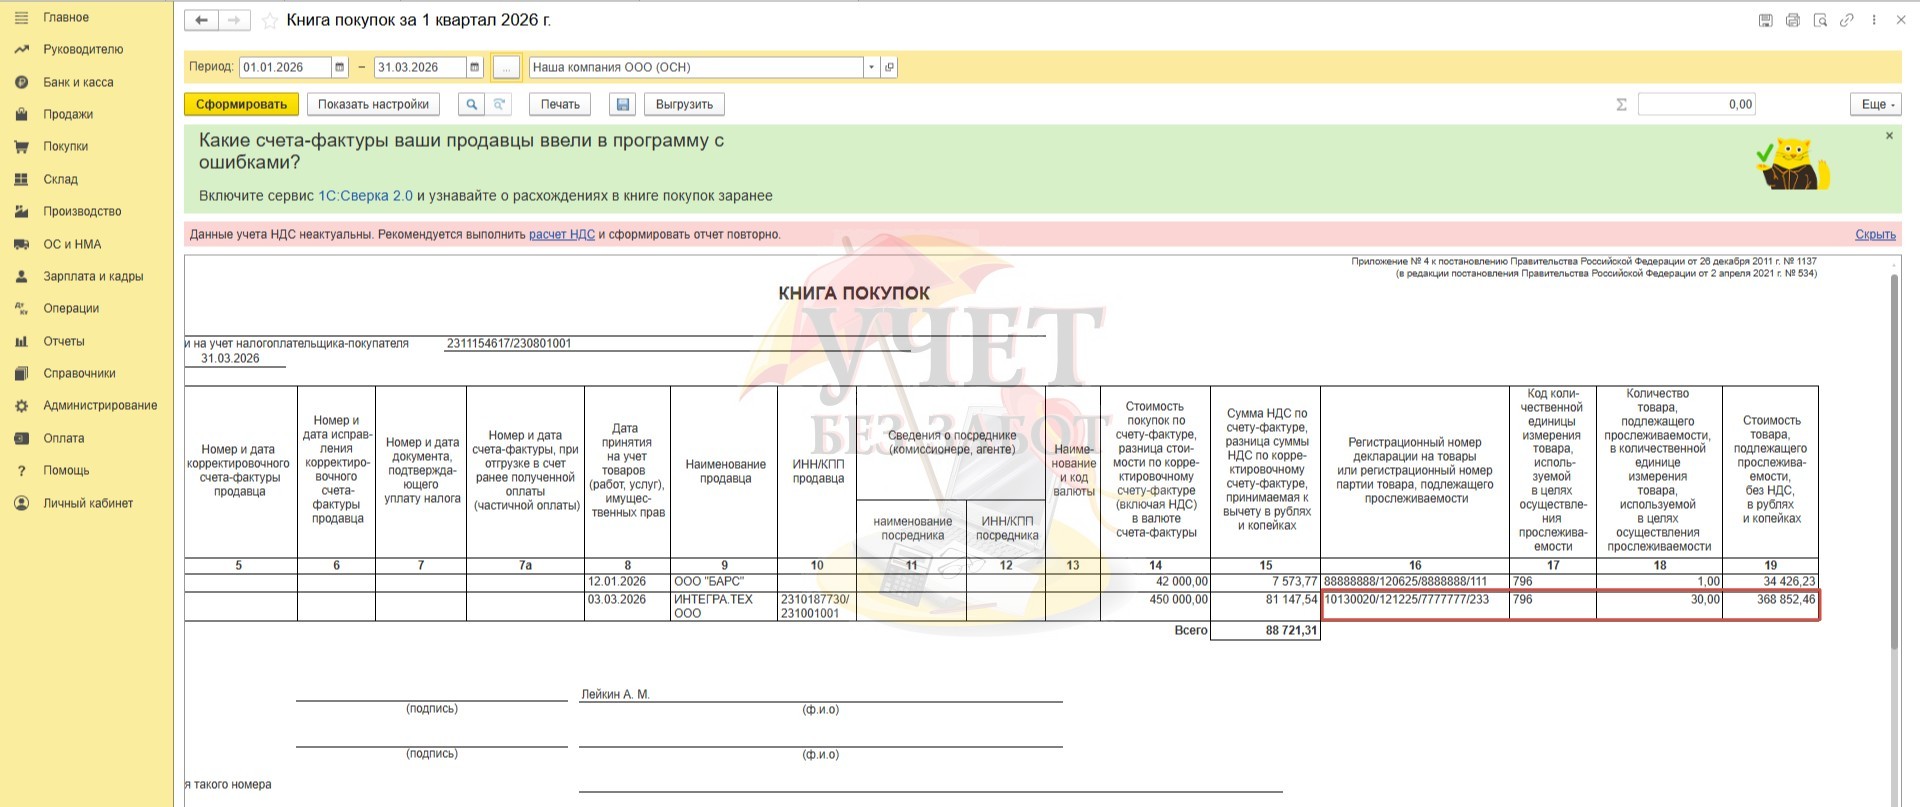Screen dimensions: 1920x807
Task: Click the magnifier search icon in toolbar
Action: pos(471,104)
